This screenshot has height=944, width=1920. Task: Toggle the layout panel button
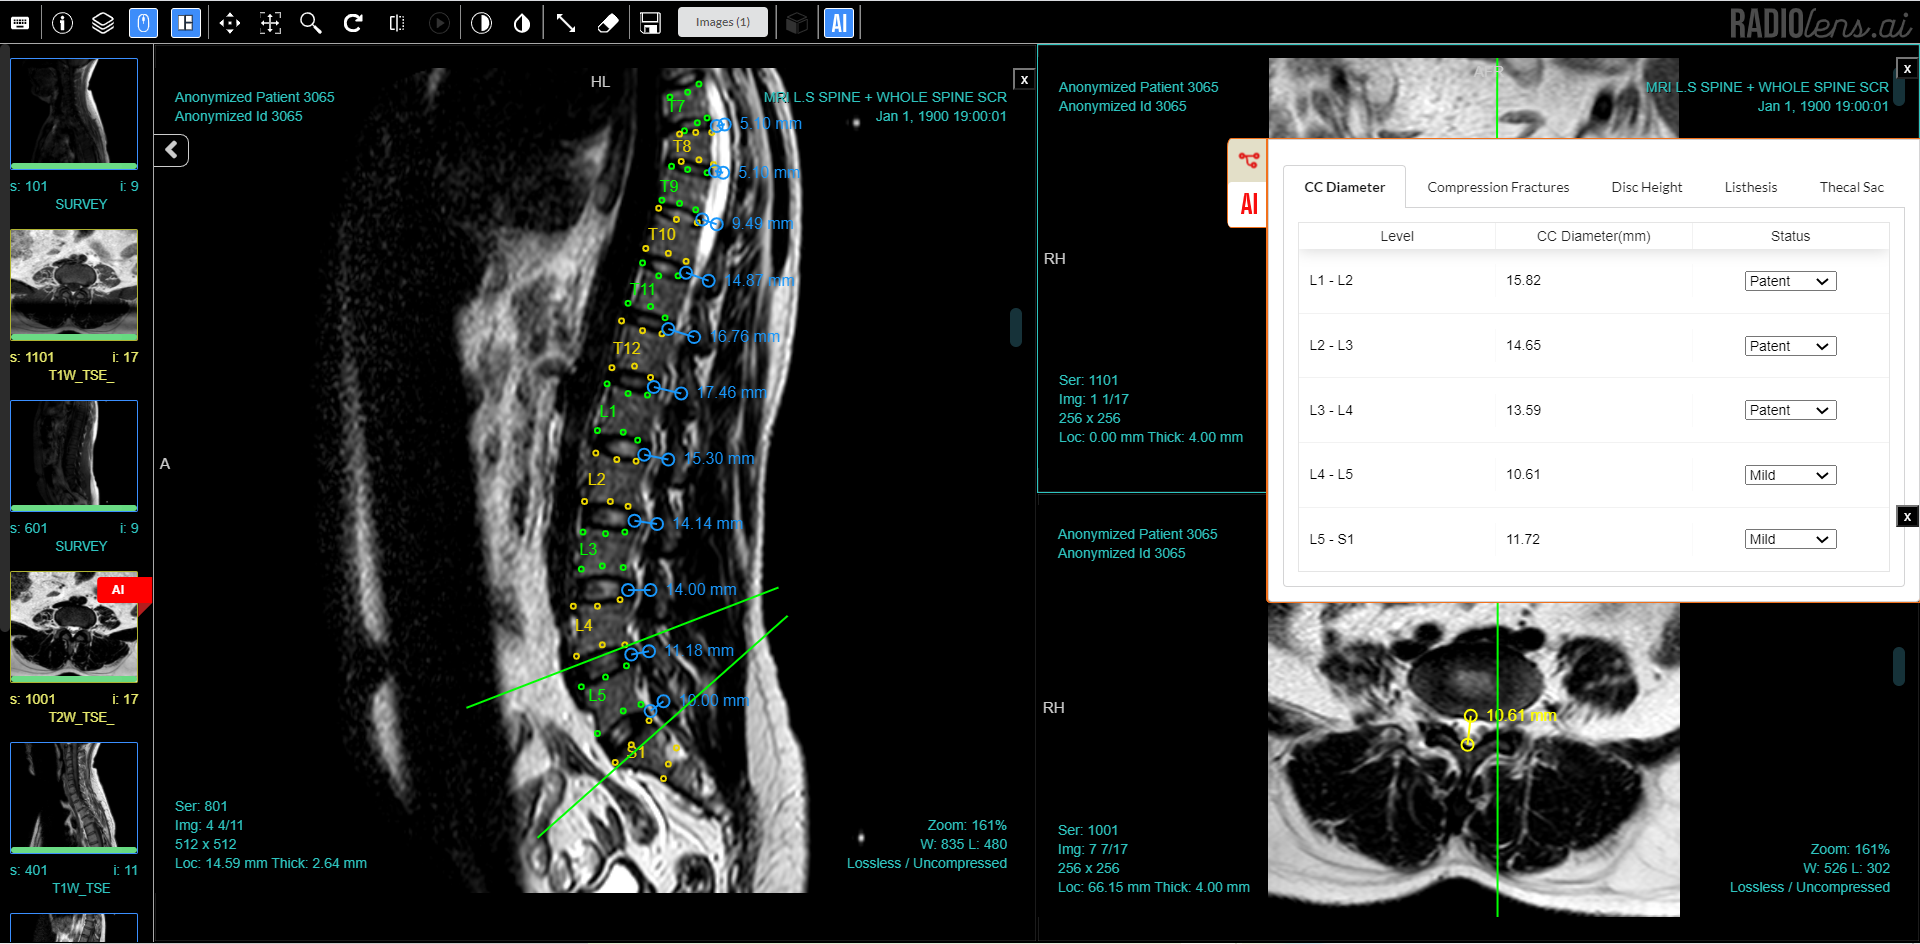pos(186,23)
